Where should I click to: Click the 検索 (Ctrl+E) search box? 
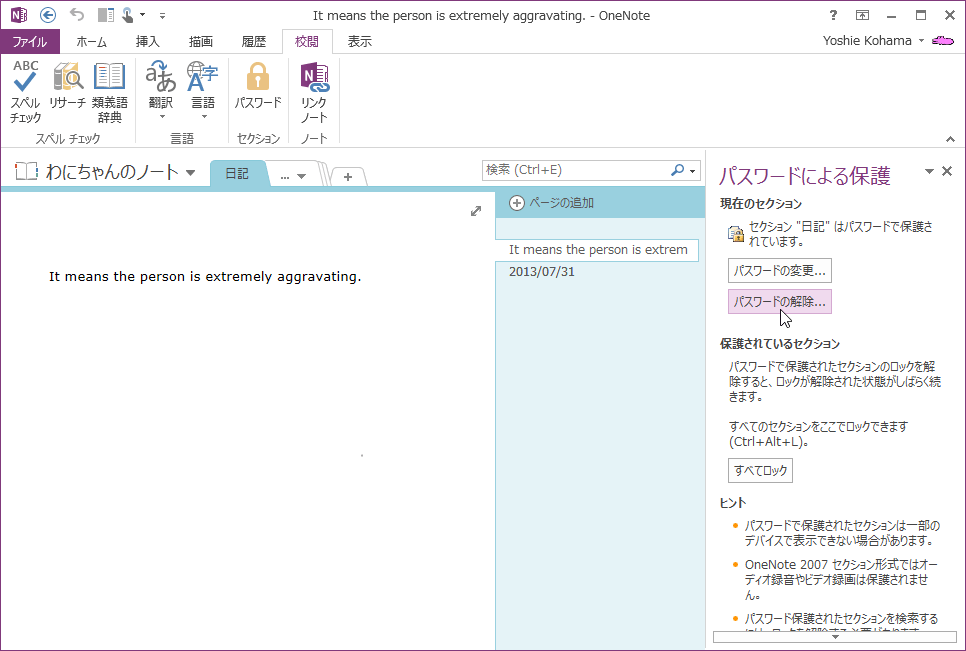[574, 170]
